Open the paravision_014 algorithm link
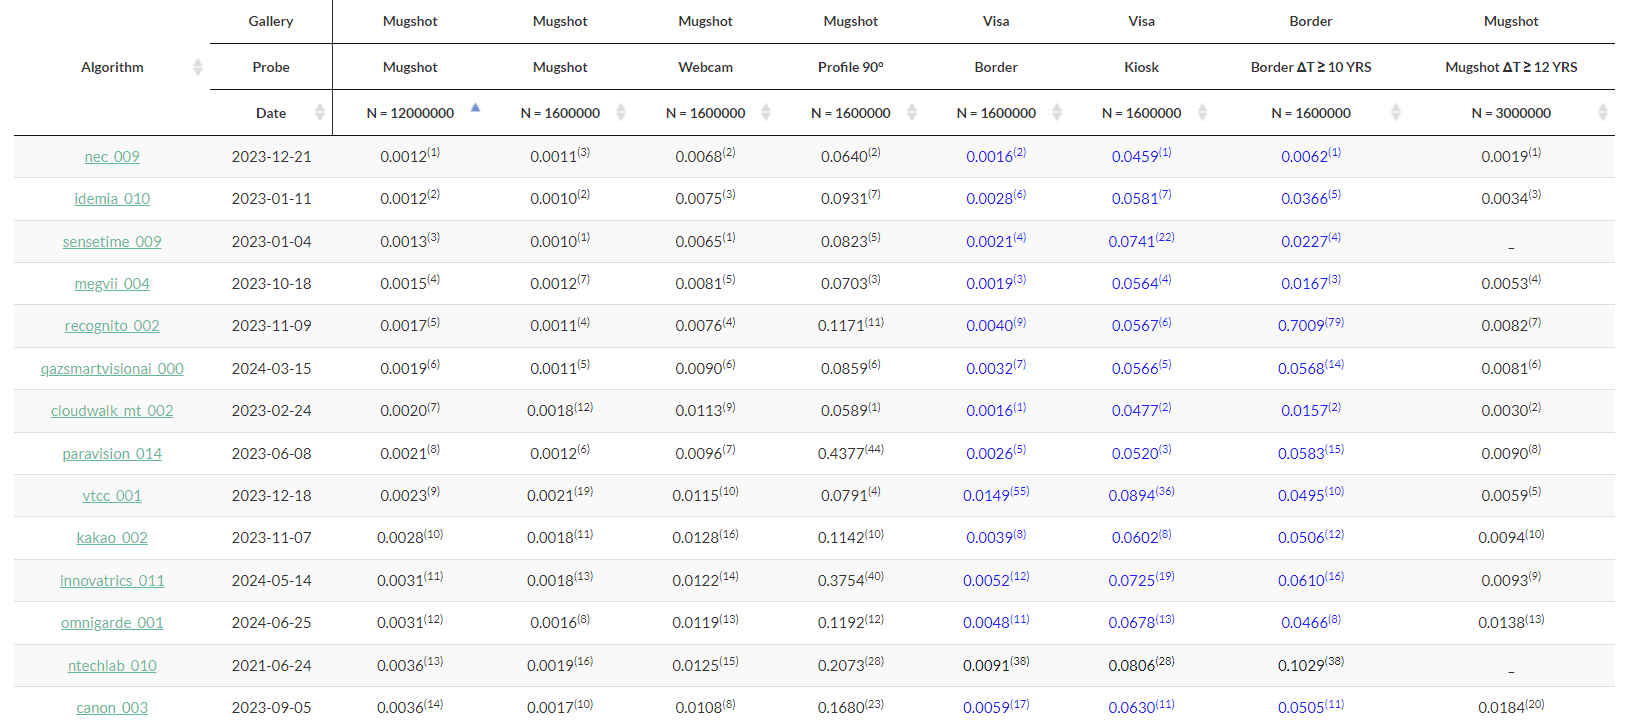Viewport: 1652px width, 724px height. [x=112, y=454]
